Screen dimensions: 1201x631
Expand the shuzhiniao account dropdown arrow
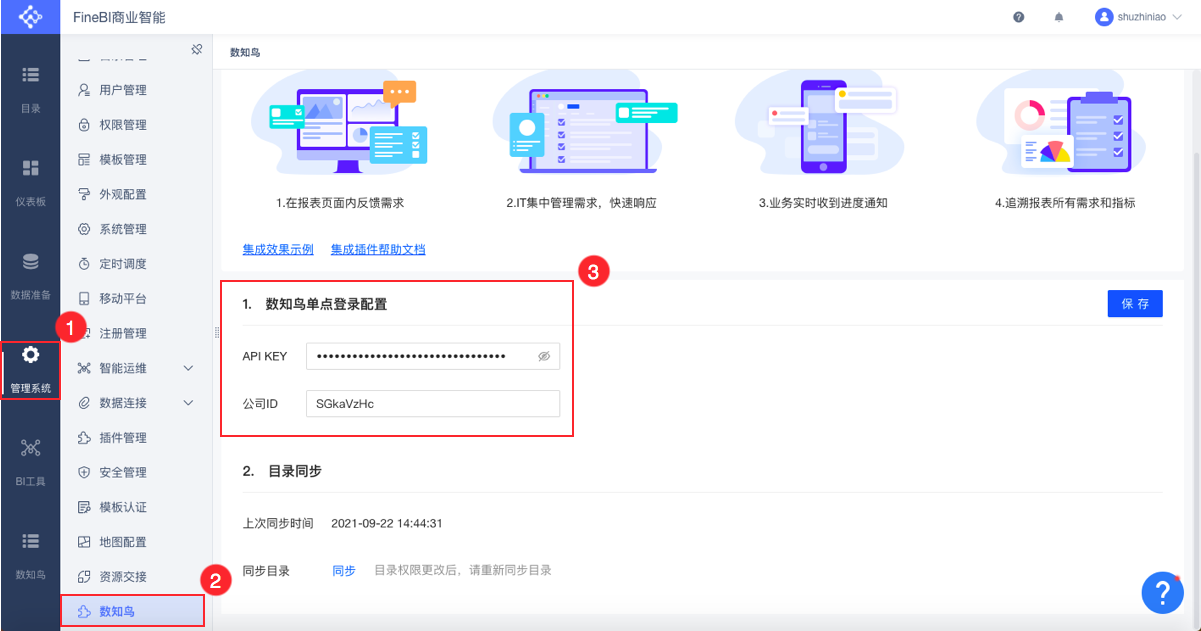[x=1176, y=18]
